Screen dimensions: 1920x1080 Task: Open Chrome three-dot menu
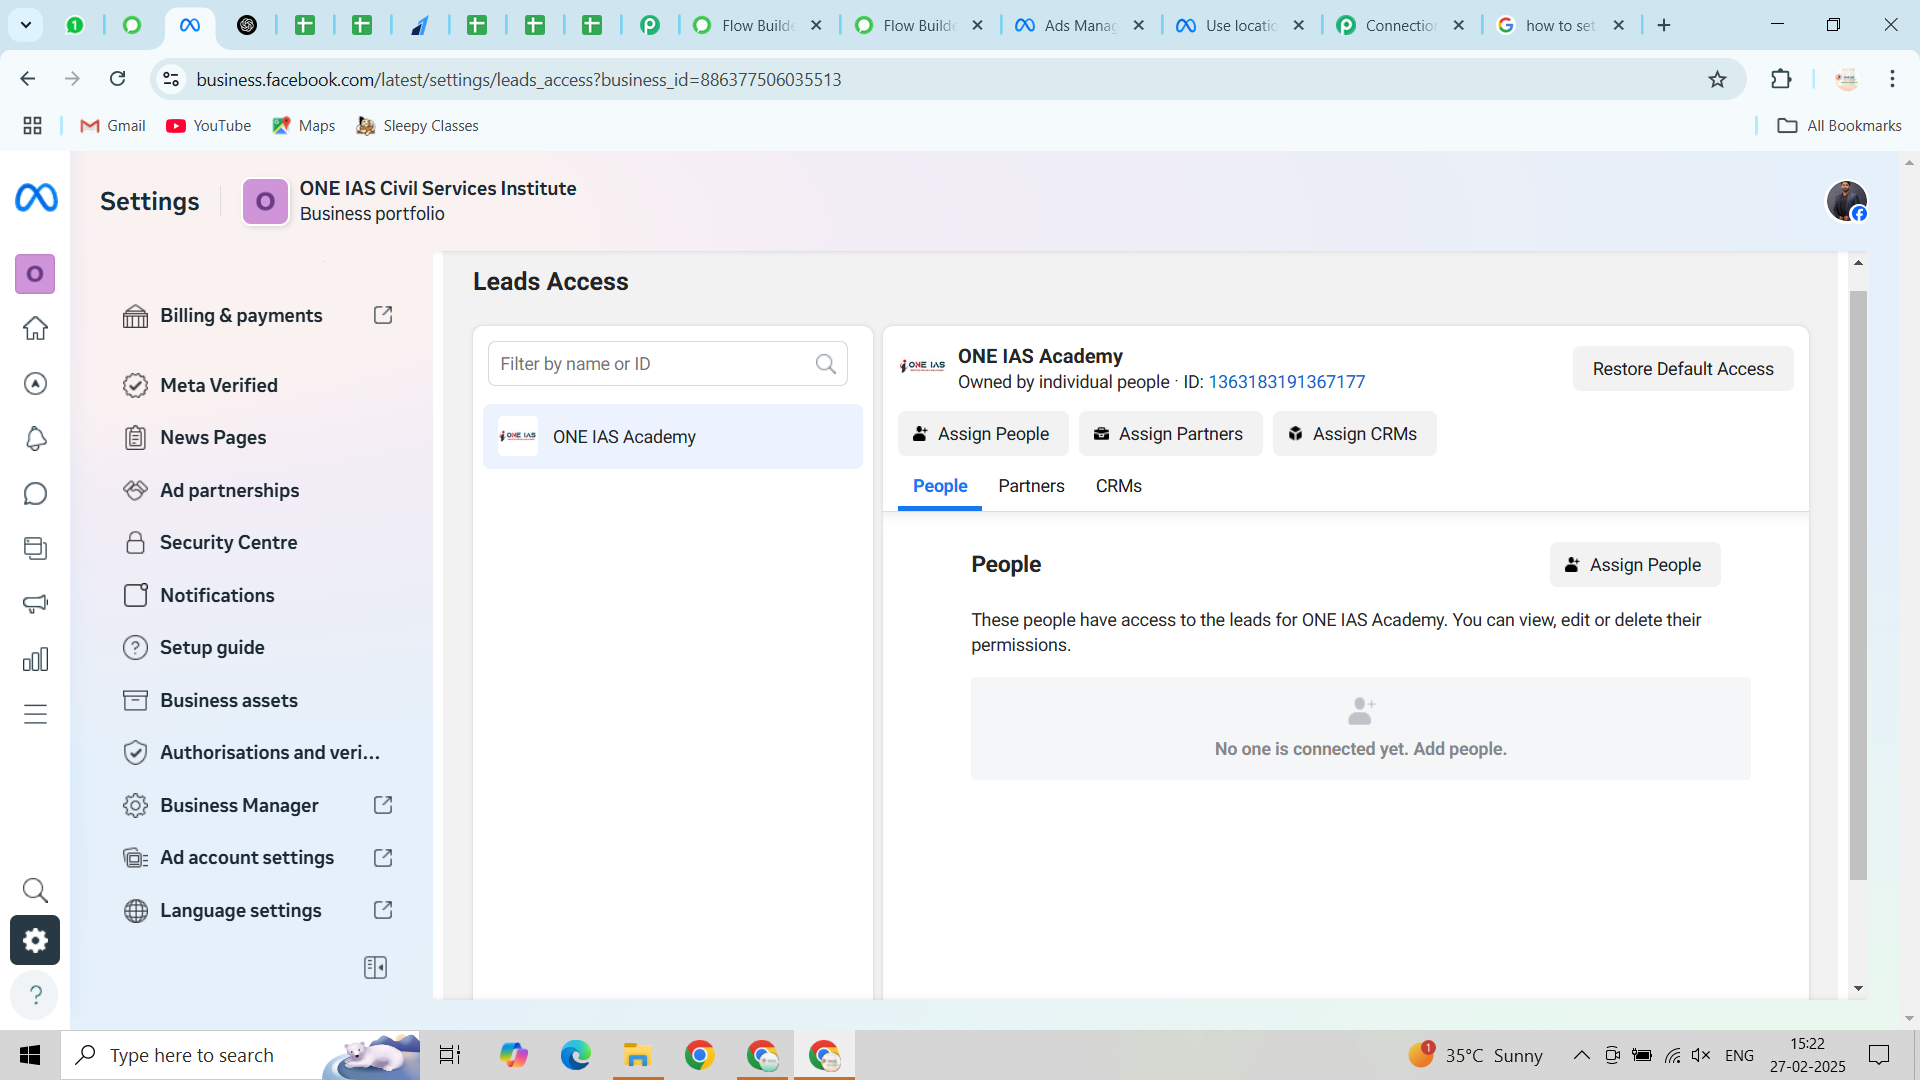pos(1892,79)
